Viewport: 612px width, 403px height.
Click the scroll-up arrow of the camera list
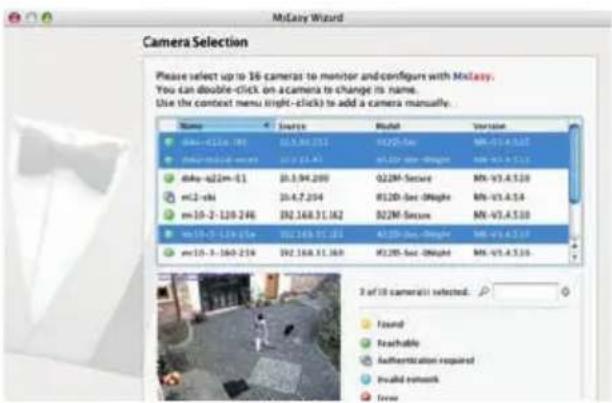click(x=574, y=245)
